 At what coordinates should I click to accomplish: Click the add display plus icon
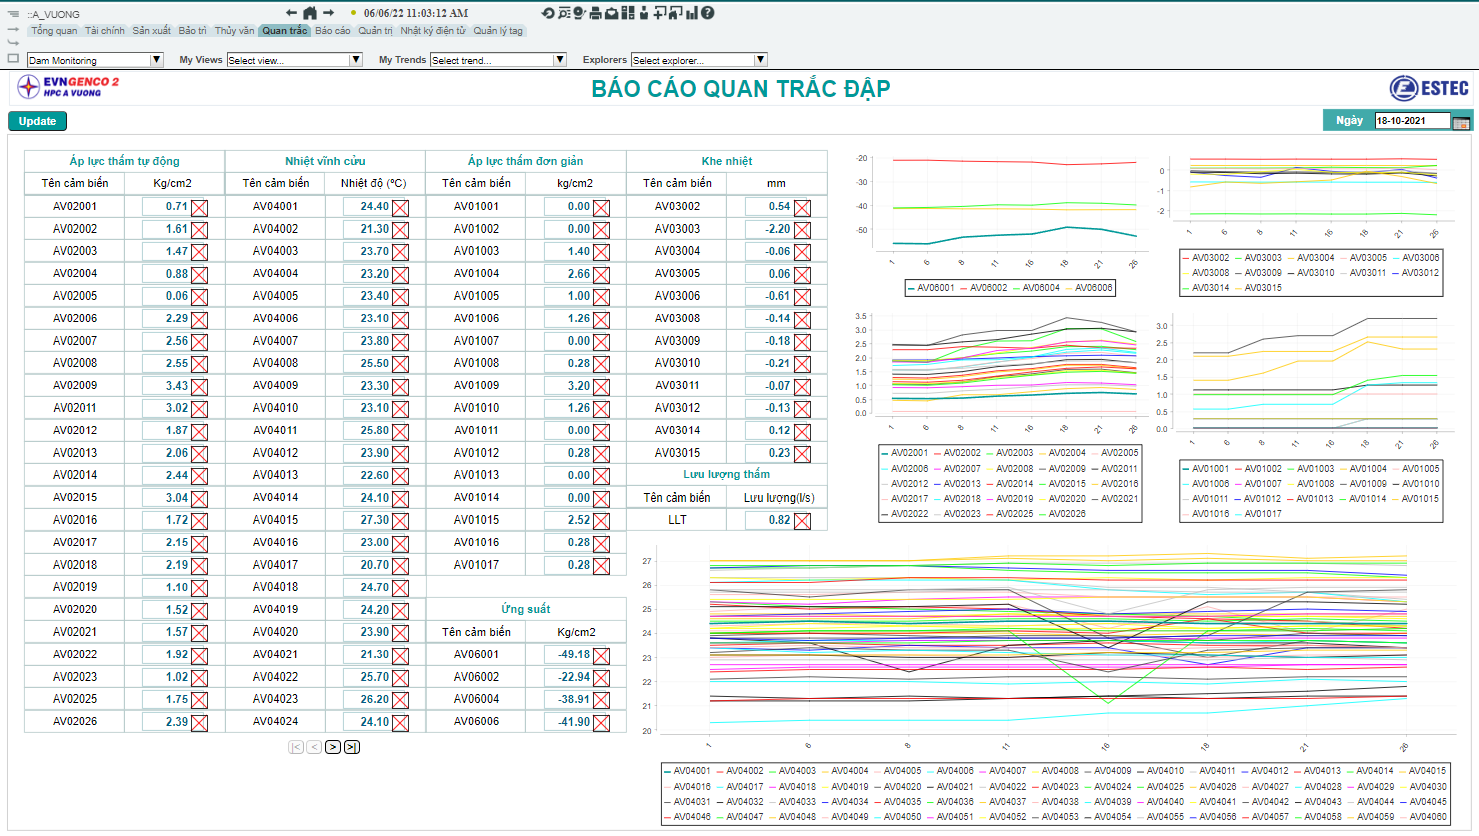(660, 13)
